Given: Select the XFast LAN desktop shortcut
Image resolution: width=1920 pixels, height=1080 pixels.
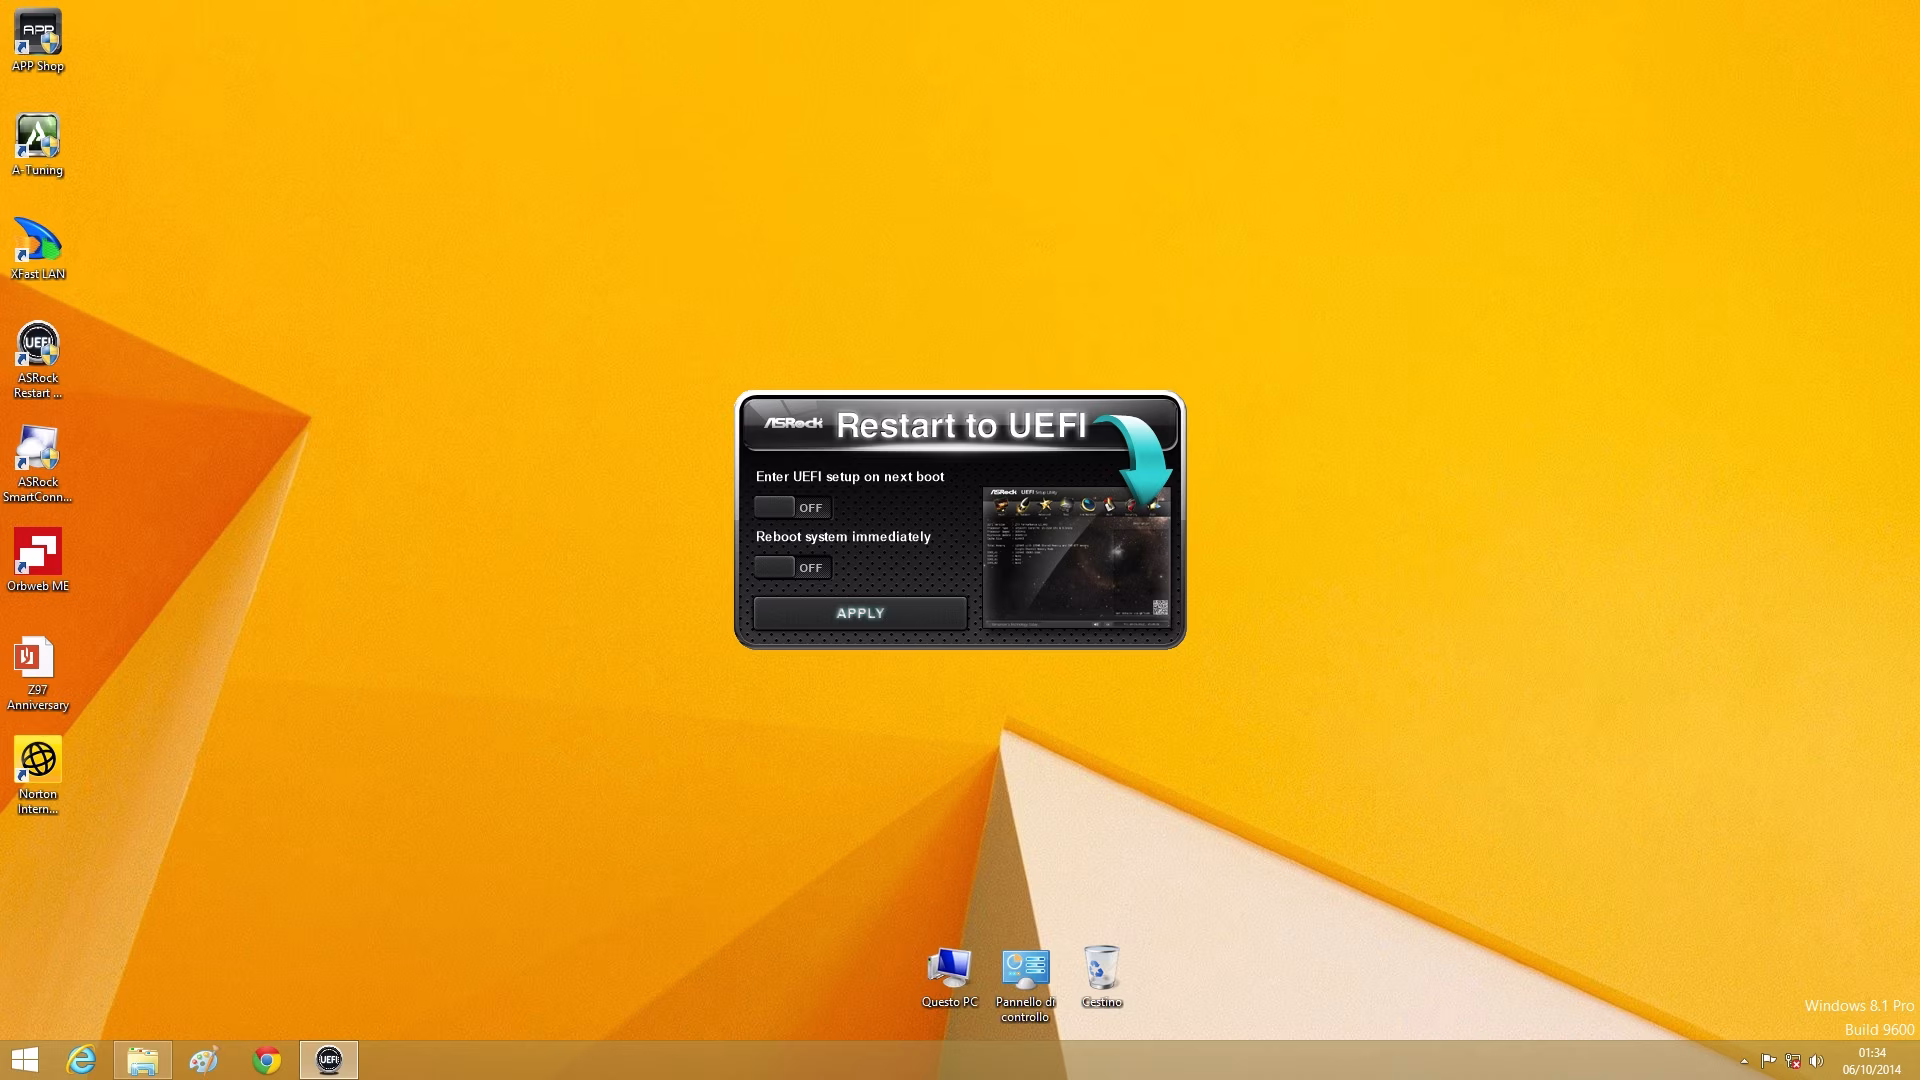Looking at the screenshot, I should [38, 249].
